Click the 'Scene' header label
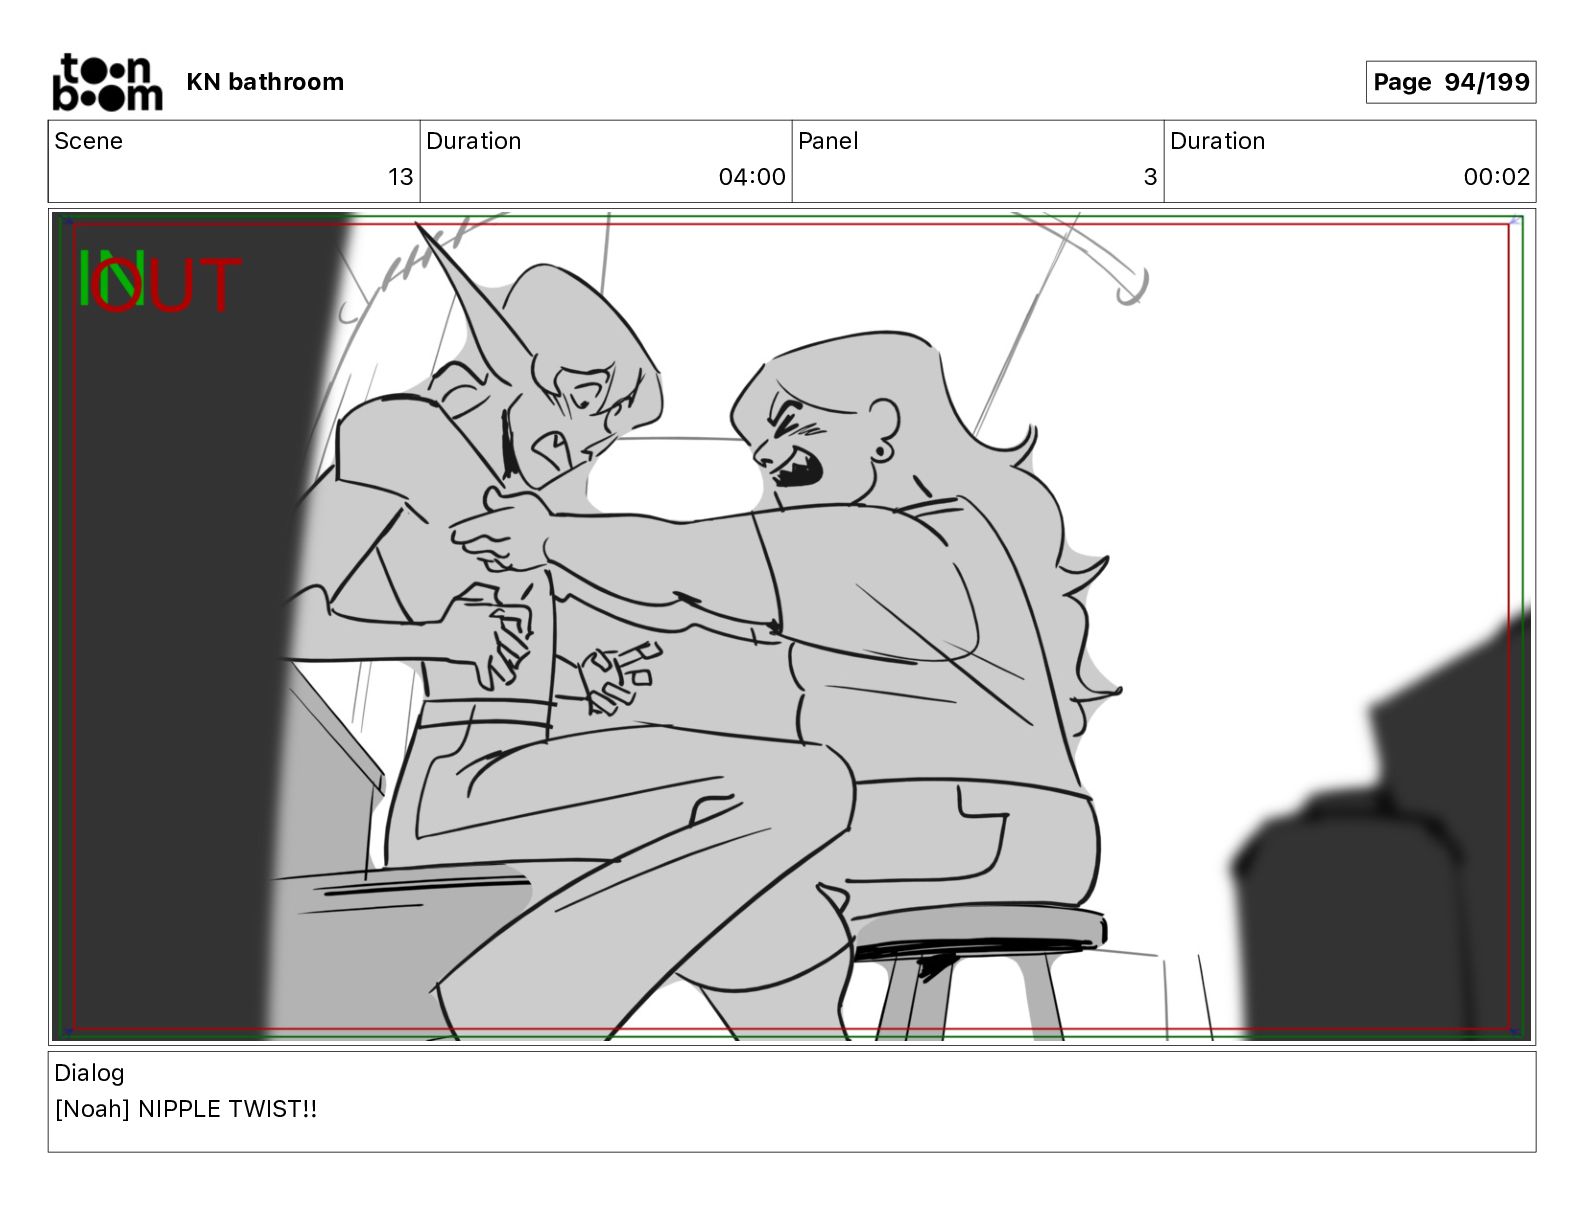Image resolution: width=1584 pixels, height=1224 pixels. [x=88, y=141]
